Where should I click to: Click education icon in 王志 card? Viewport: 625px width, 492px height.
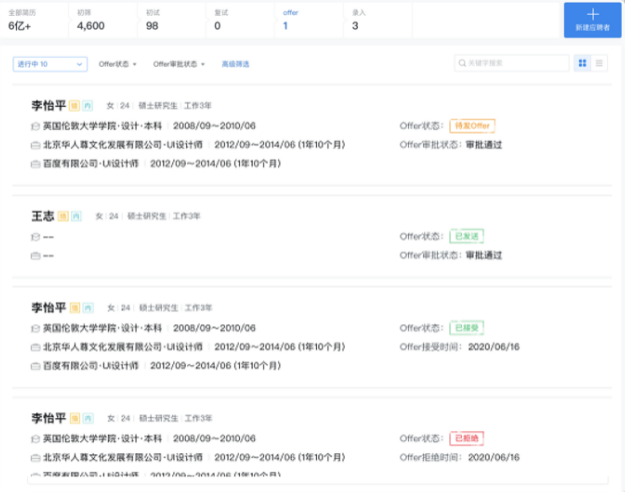coord(36,236)
